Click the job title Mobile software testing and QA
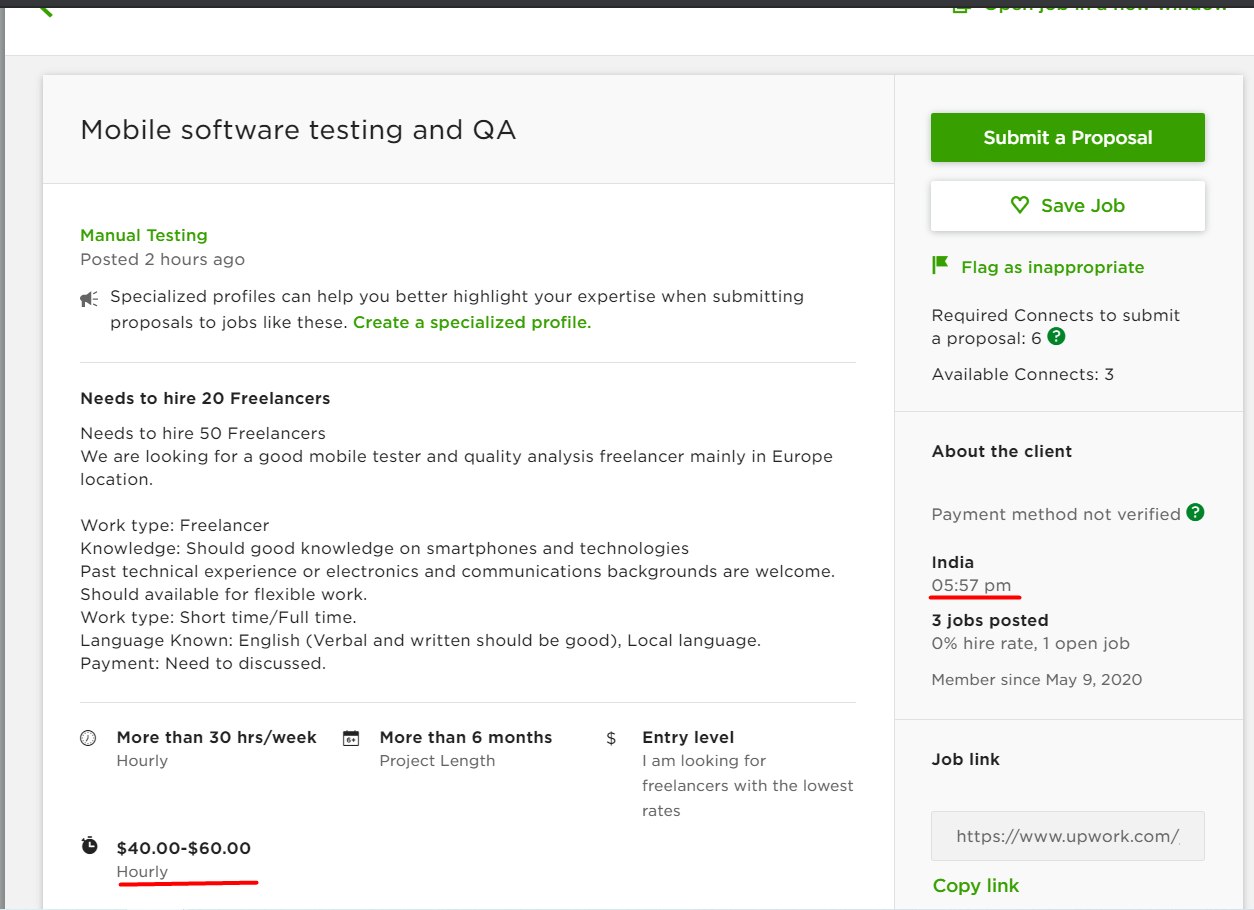The height and width of the screenshot is (910, 1254). pos(298,130)
